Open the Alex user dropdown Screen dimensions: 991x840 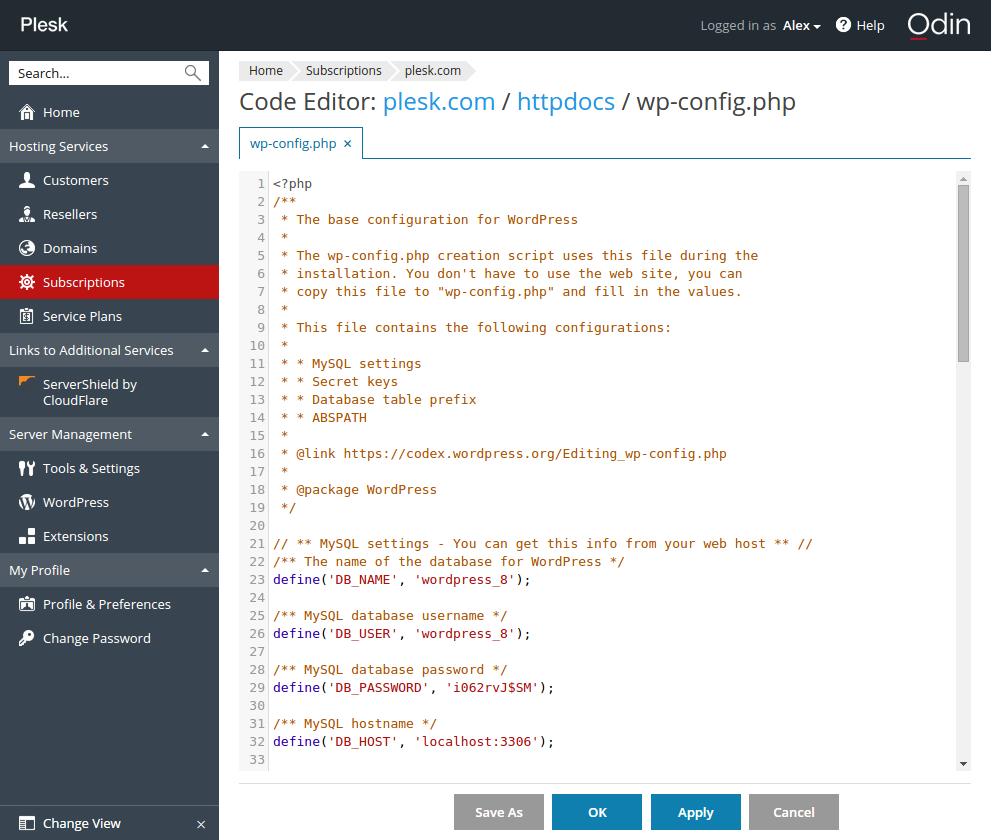click(x=801, y=26)
